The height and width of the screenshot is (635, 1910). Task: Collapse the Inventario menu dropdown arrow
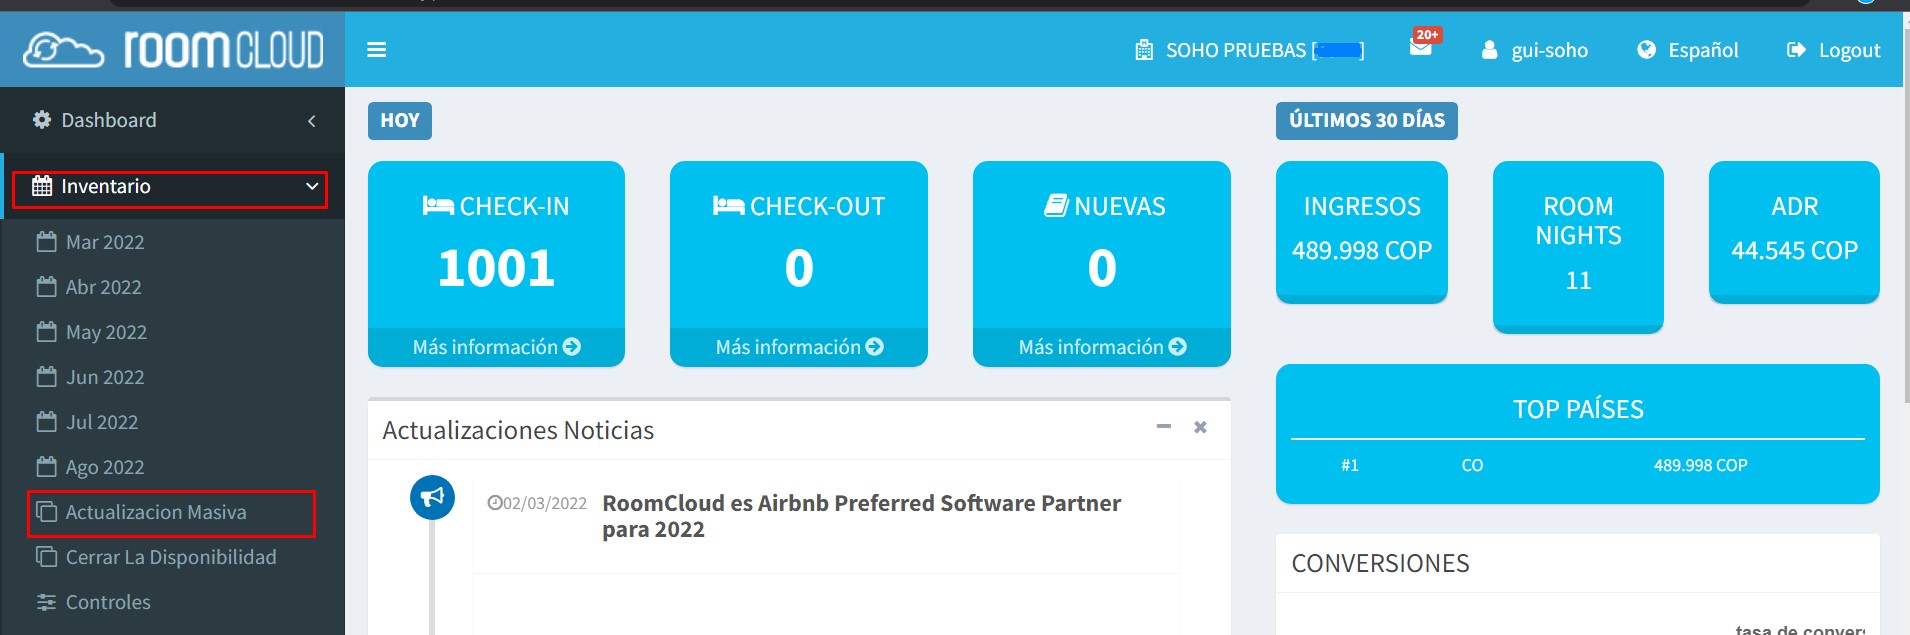point(312,187)
